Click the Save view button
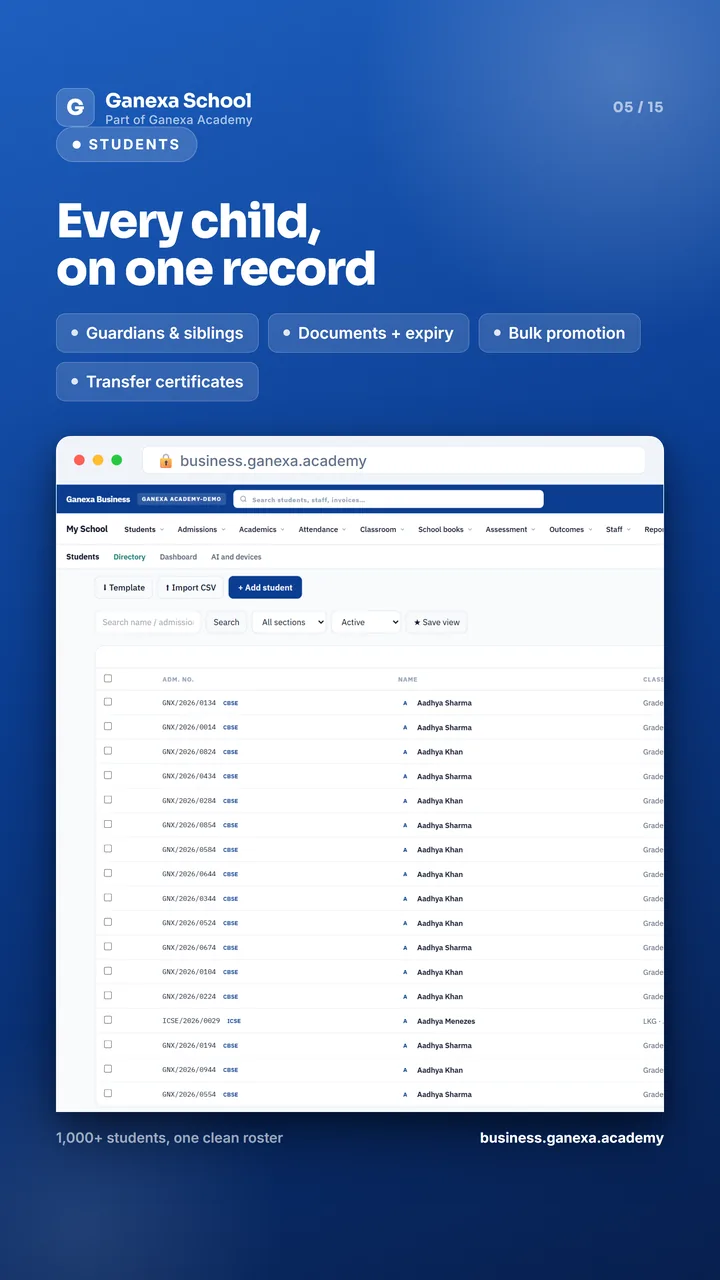 (437, 622)
